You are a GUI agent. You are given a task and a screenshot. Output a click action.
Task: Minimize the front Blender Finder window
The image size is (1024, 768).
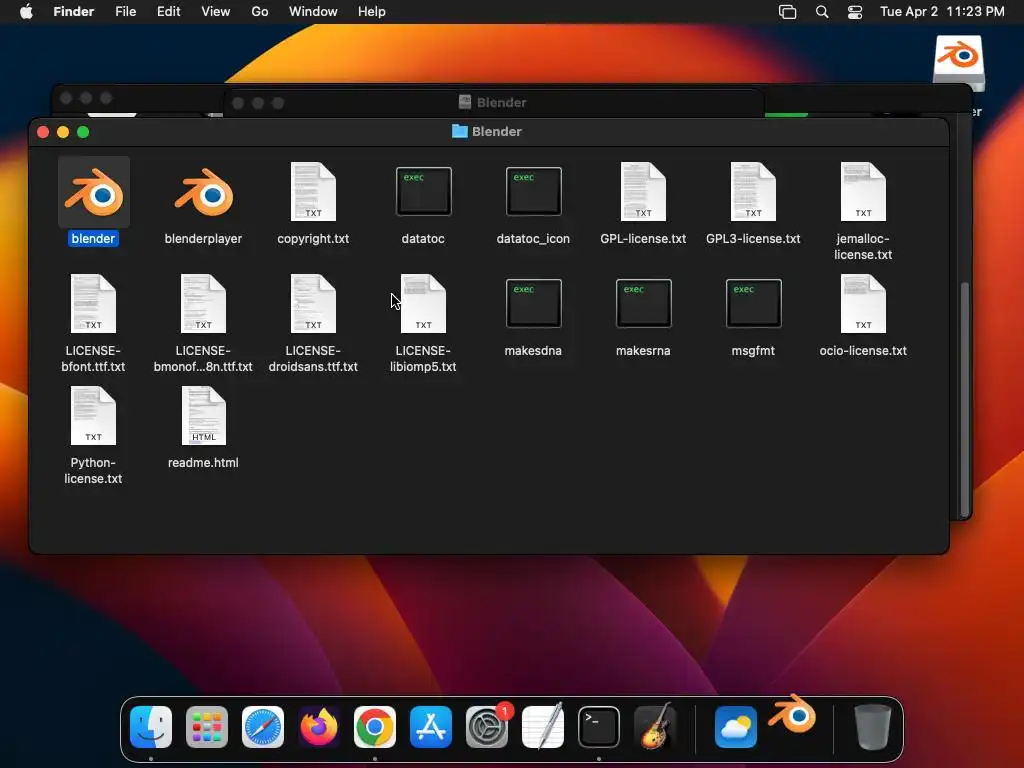pyautogui.click(x=63, y=132)
